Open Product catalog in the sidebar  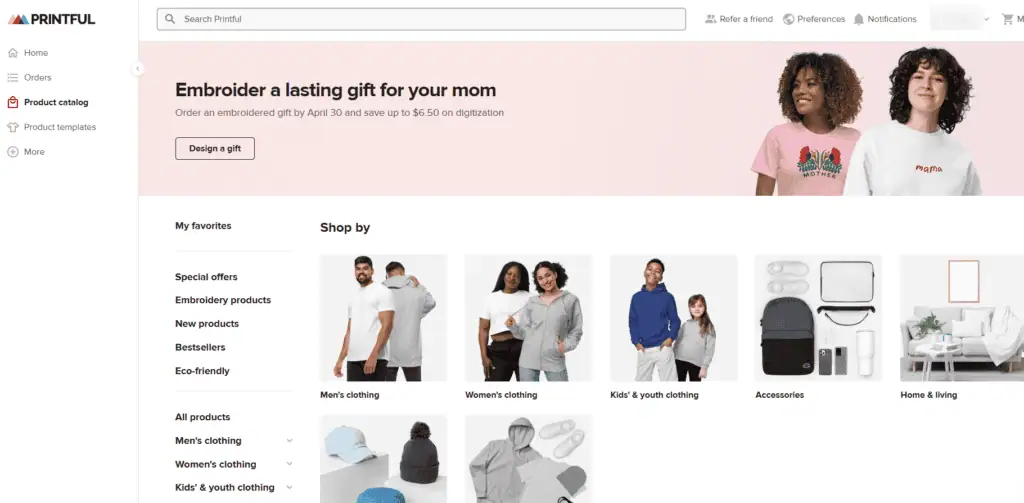56,102
